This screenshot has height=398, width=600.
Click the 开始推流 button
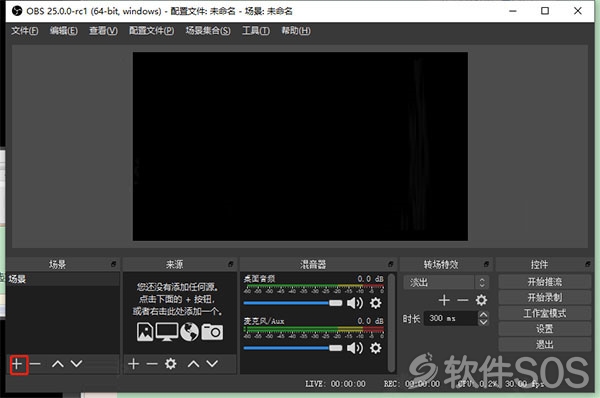[545, 282]
